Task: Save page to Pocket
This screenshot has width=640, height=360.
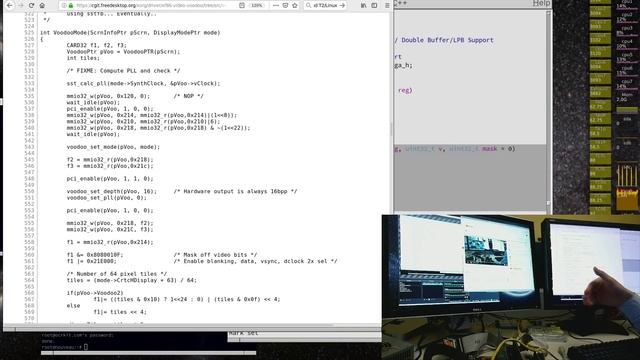Action: 285,5
